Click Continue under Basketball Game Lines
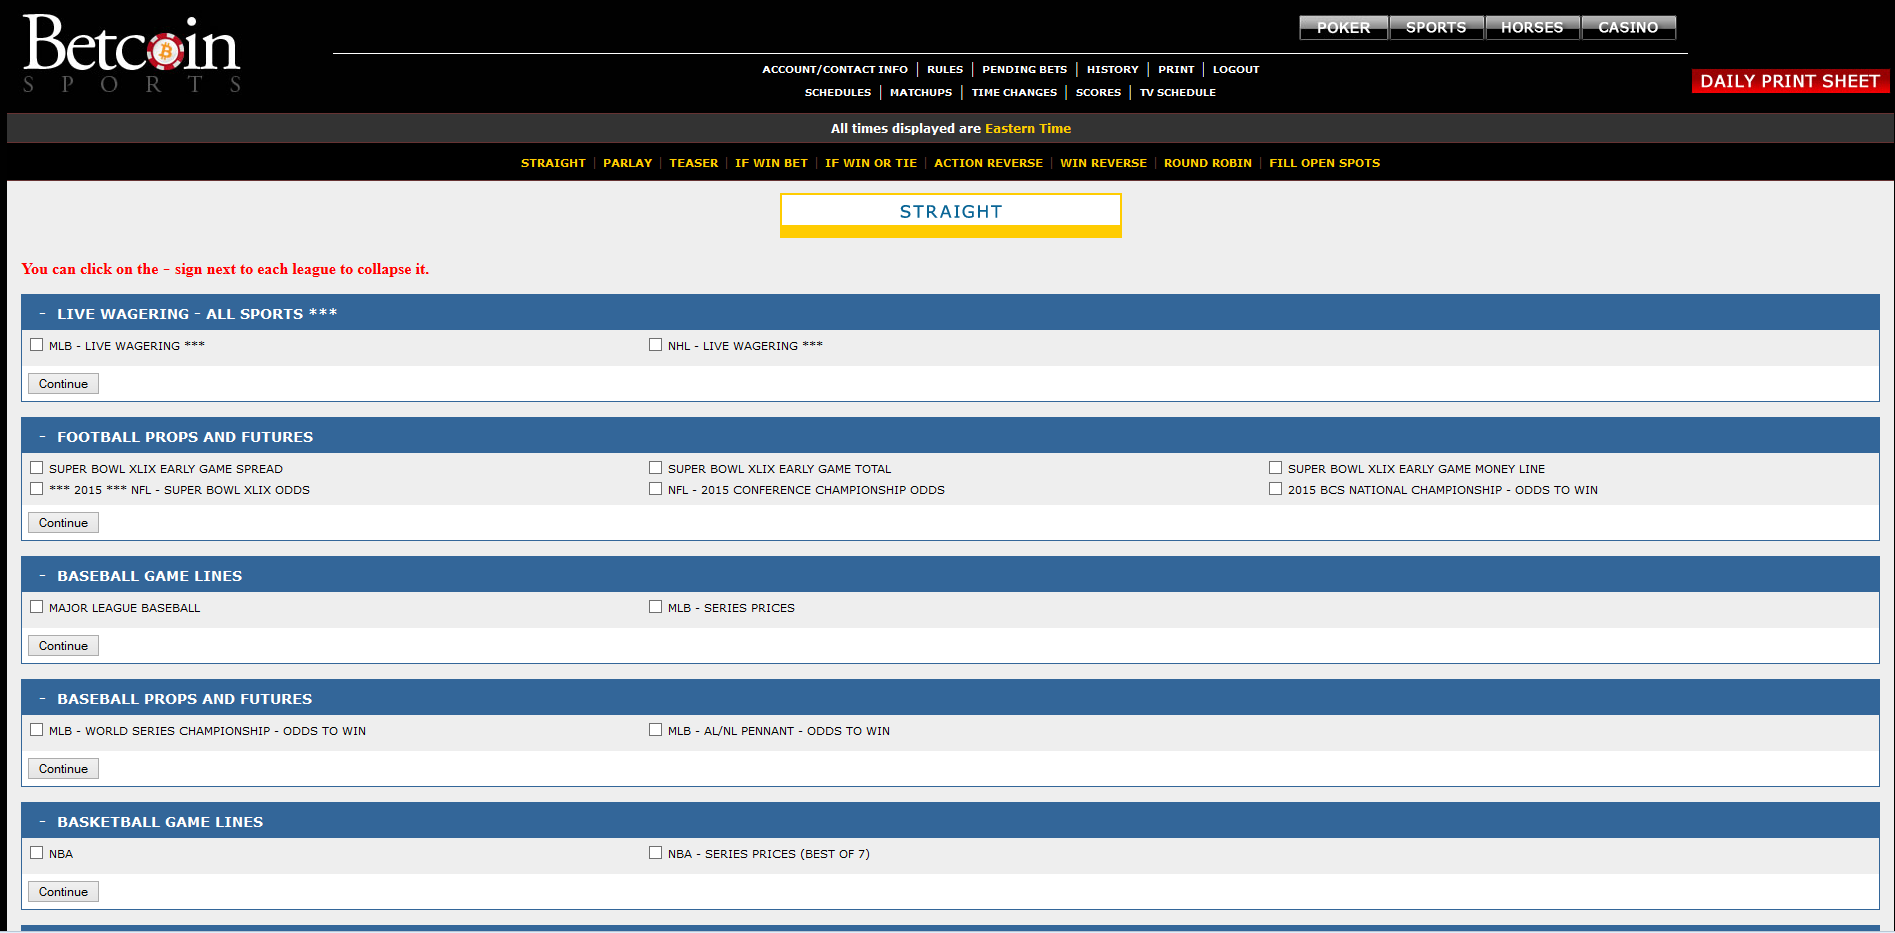The height and width of the screenshot is (933, 1895). click(63, 892)
